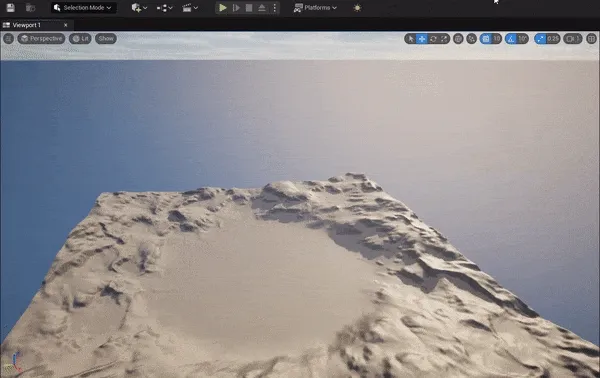Toggle grid snapping on or off
The image size is (600, 378).
click(x=486, y=39)
